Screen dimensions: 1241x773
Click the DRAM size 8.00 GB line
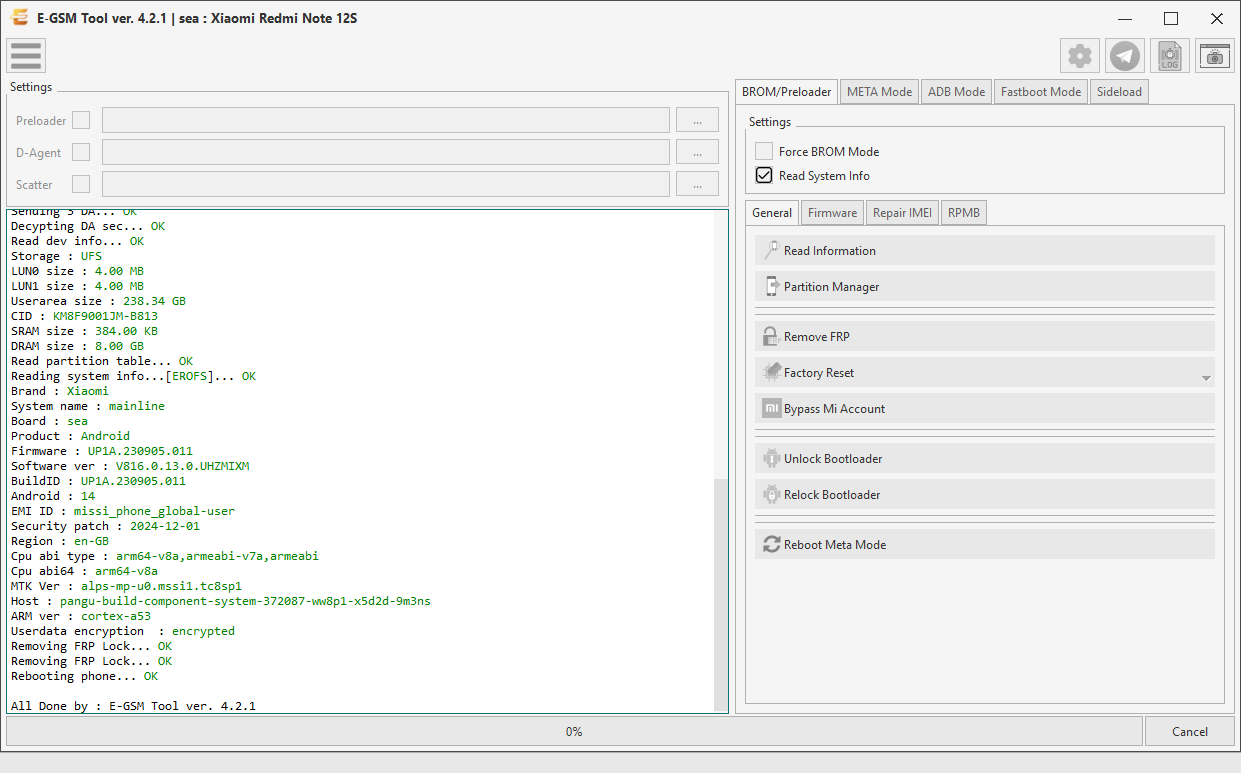coord(77,346)
